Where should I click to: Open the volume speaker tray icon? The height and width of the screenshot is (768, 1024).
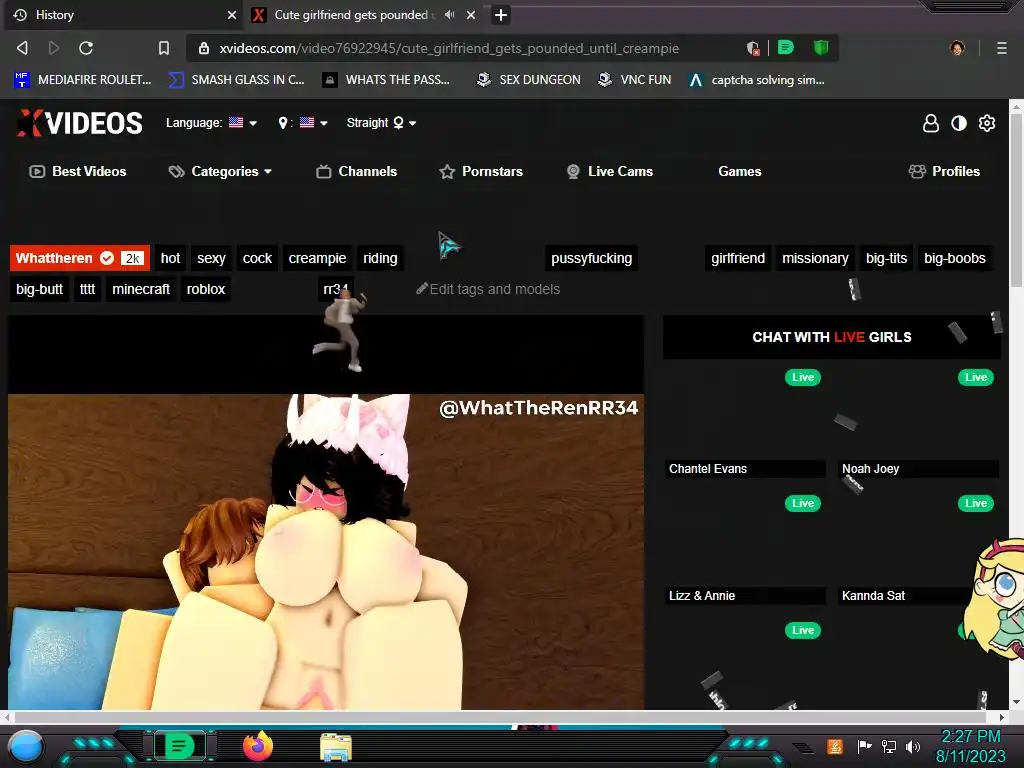913,746
